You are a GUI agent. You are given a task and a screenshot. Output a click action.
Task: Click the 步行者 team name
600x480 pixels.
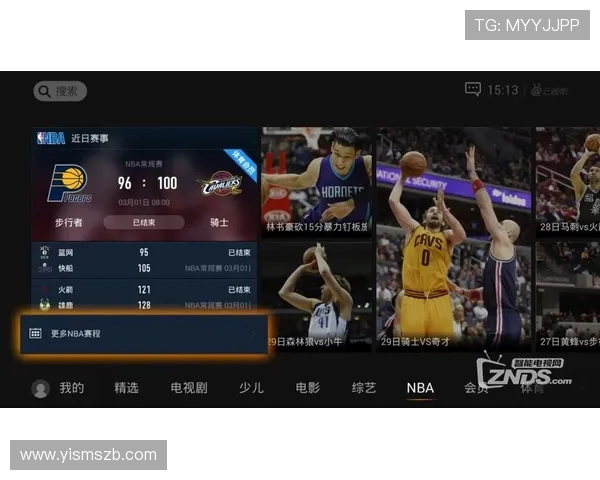(x=68, y=222)
